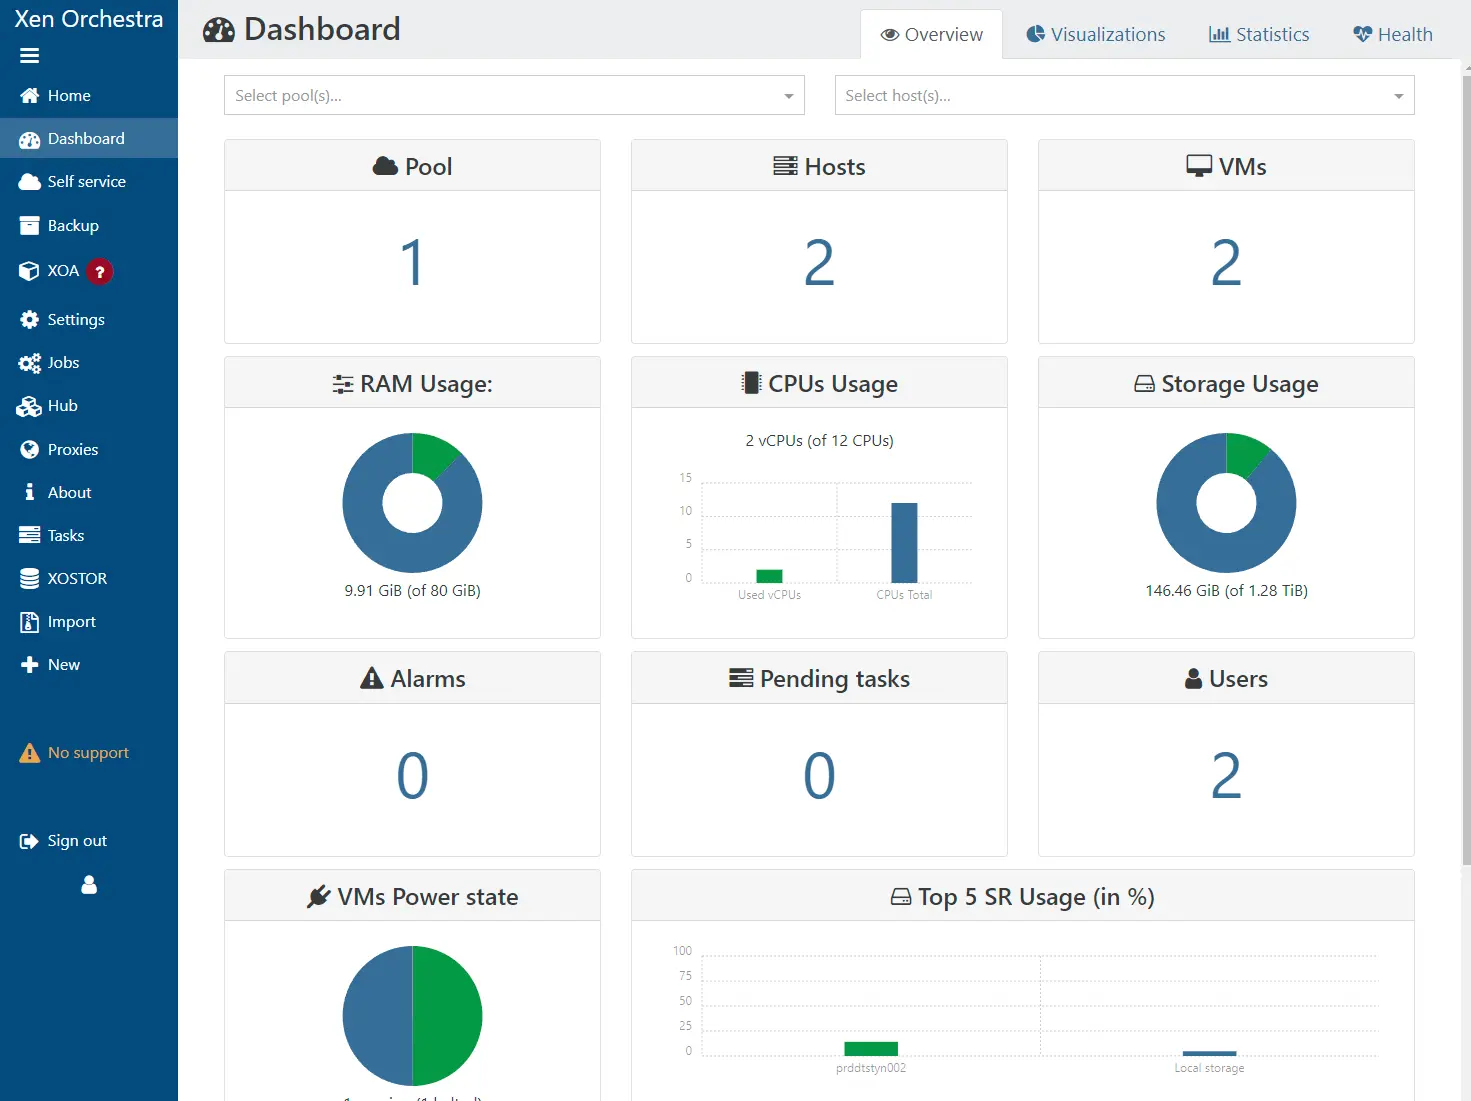The width and height of the screenshot is (1471, 1101).
Task: Switch to the Statistics tab
Action: pos(1259,34)
